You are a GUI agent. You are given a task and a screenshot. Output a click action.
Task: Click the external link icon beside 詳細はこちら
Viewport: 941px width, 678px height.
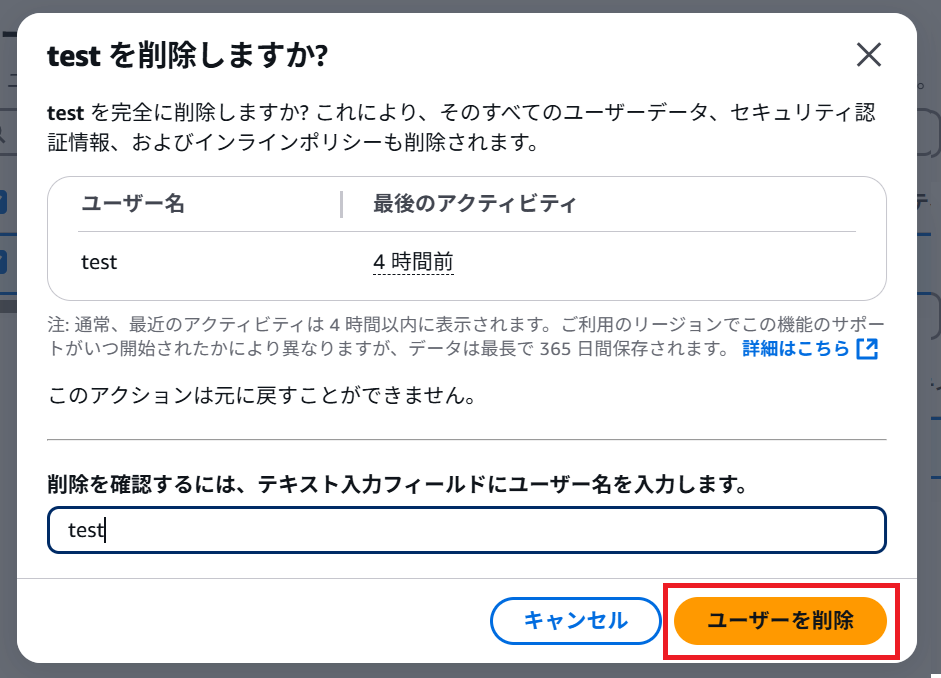click(x=868, y=349)
